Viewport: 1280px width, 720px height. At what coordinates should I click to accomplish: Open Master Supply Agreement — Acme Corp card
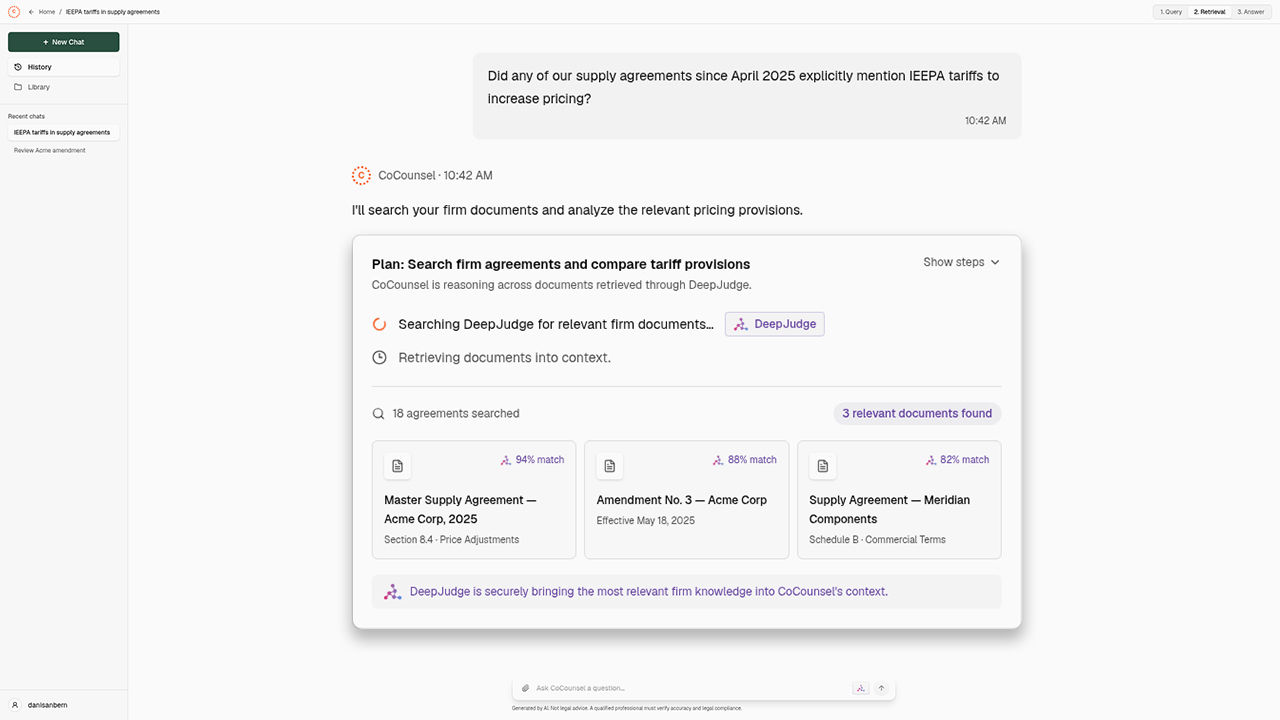coord(474,500)
